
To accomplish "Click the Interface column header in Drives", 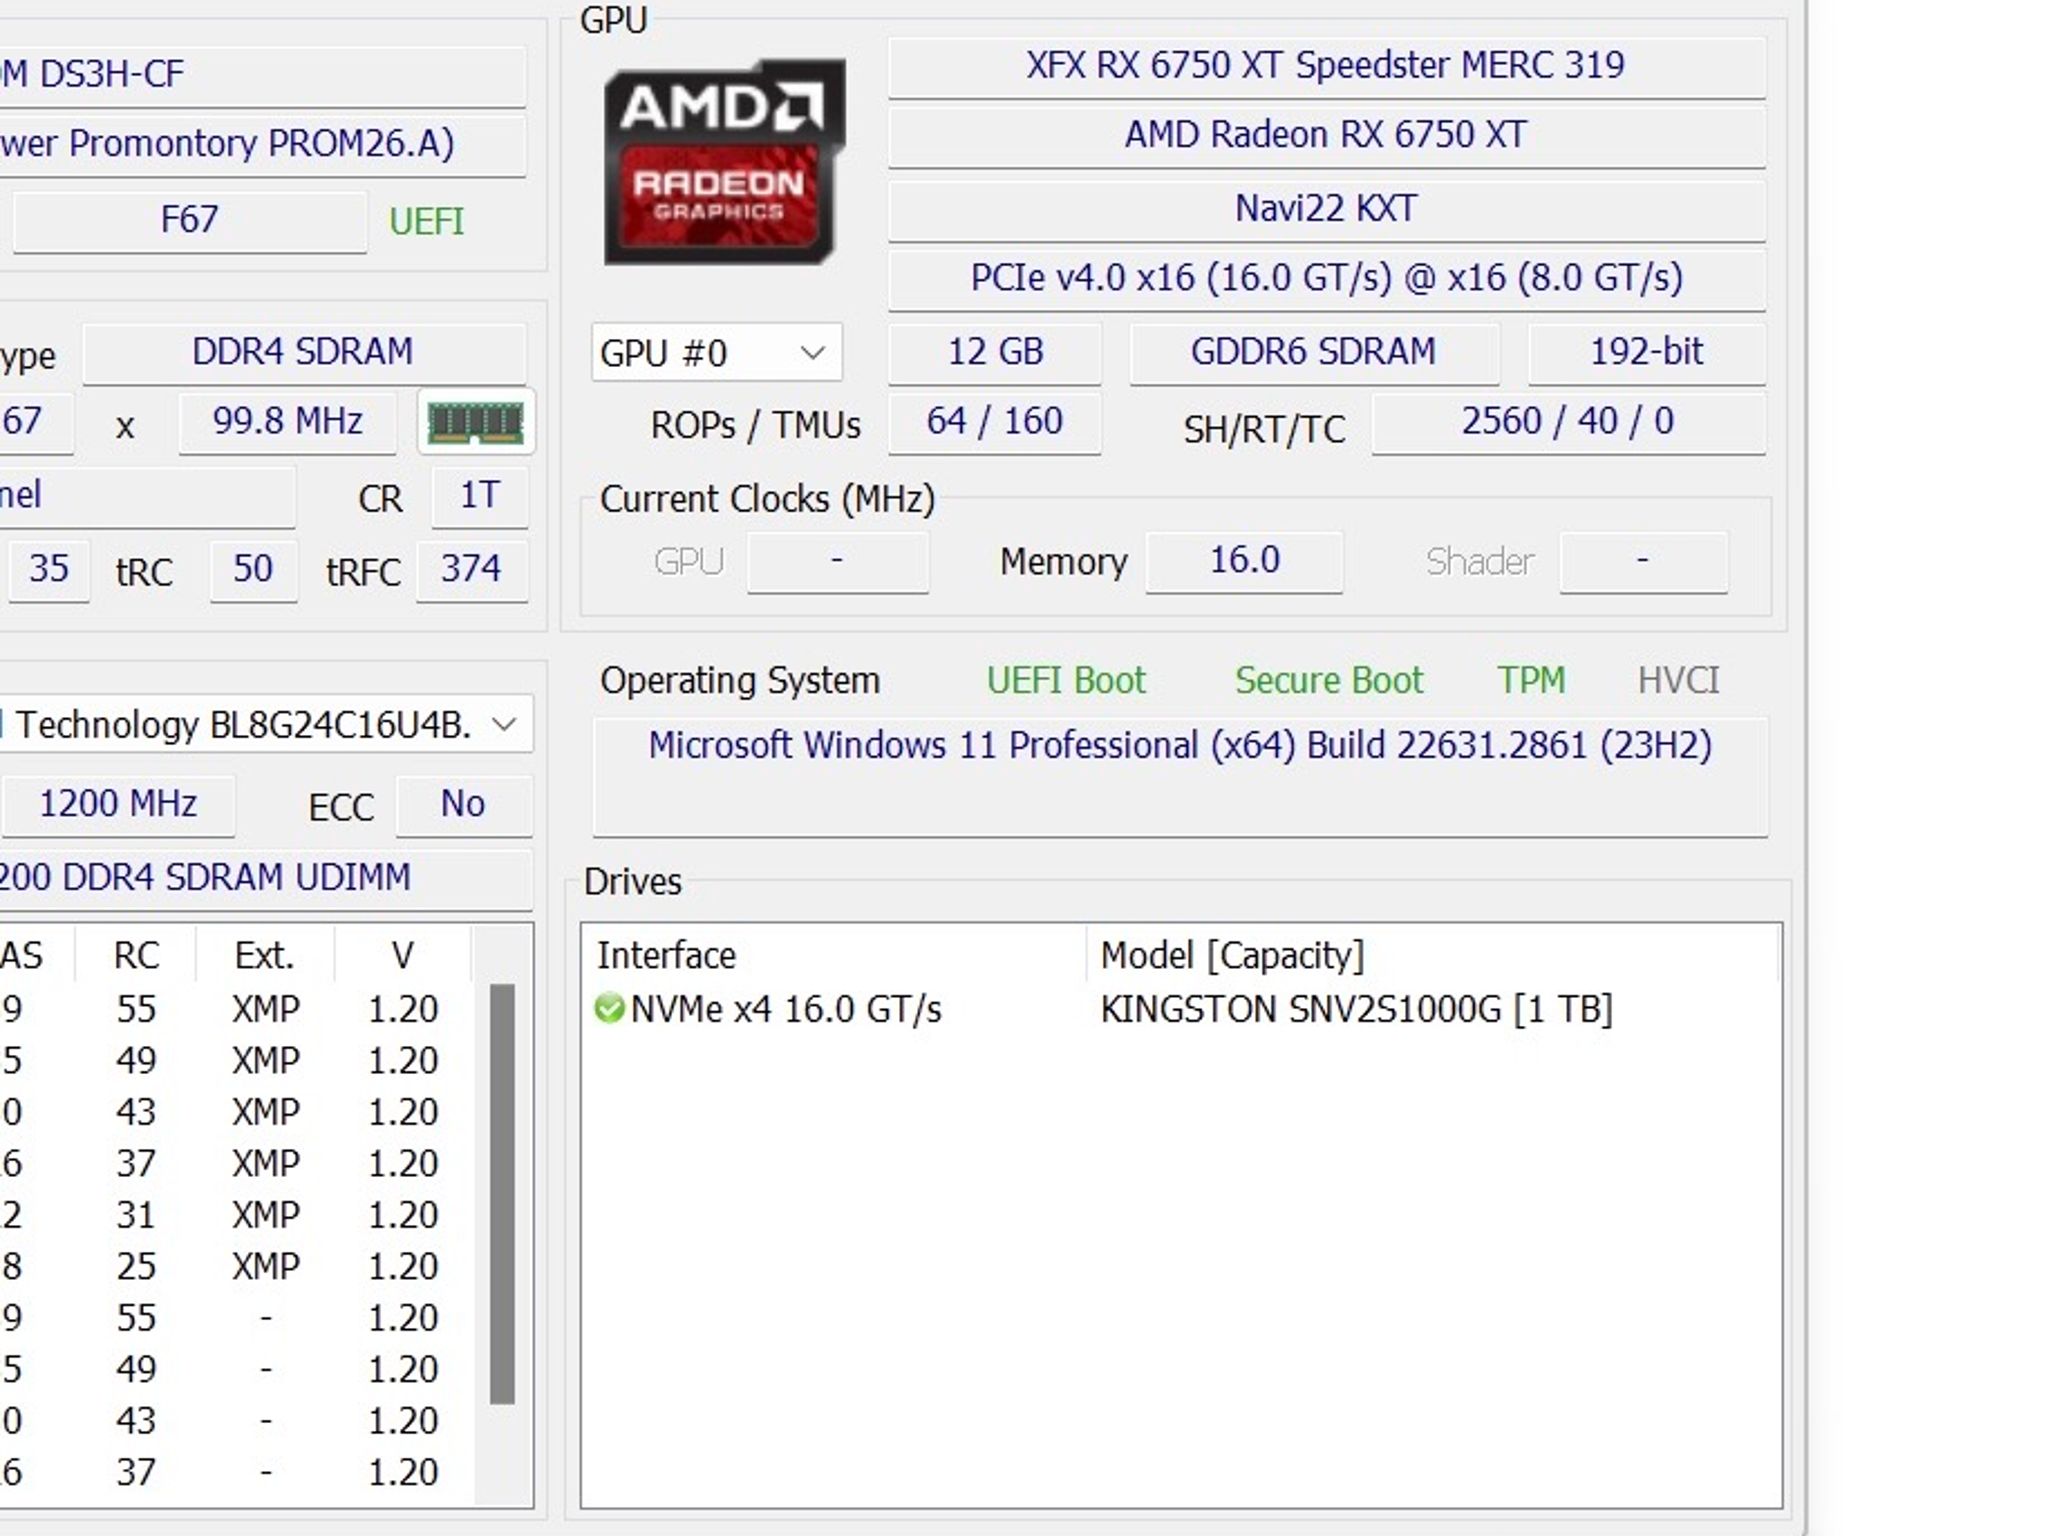I will point(833,956).
